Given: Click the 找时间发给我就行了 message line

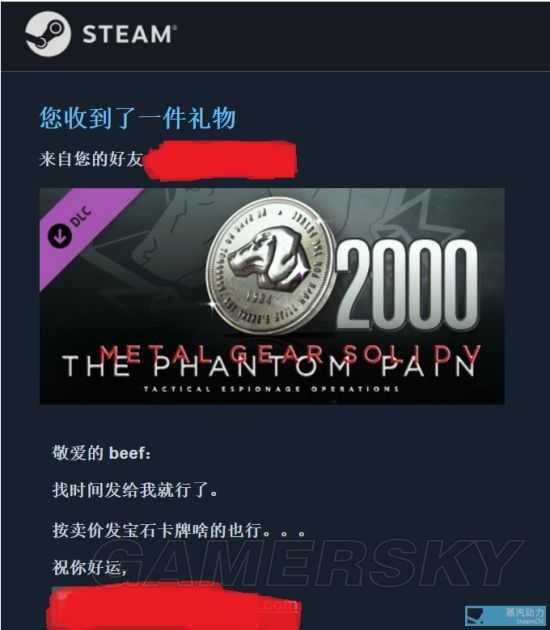Looking at the screenshot, I should (135, 490).
